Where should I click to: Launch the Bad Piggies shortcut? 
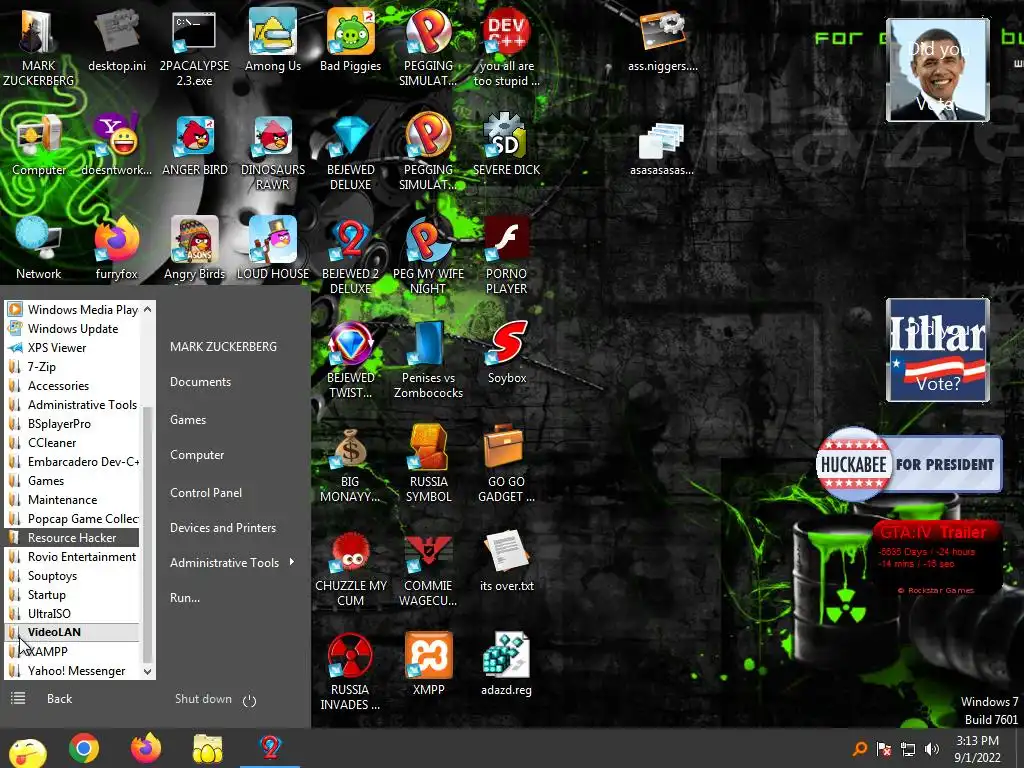351,40
